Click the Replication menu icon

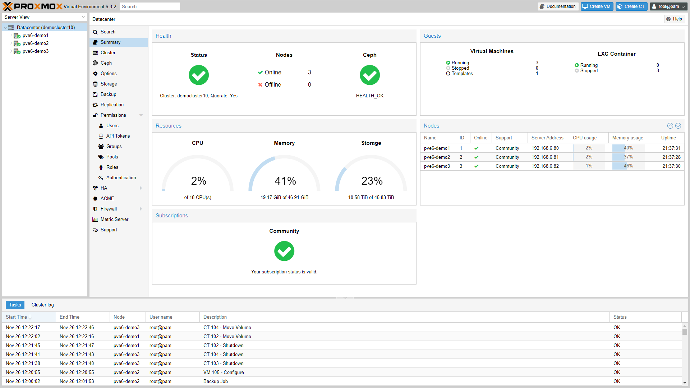tap(95, 105)
